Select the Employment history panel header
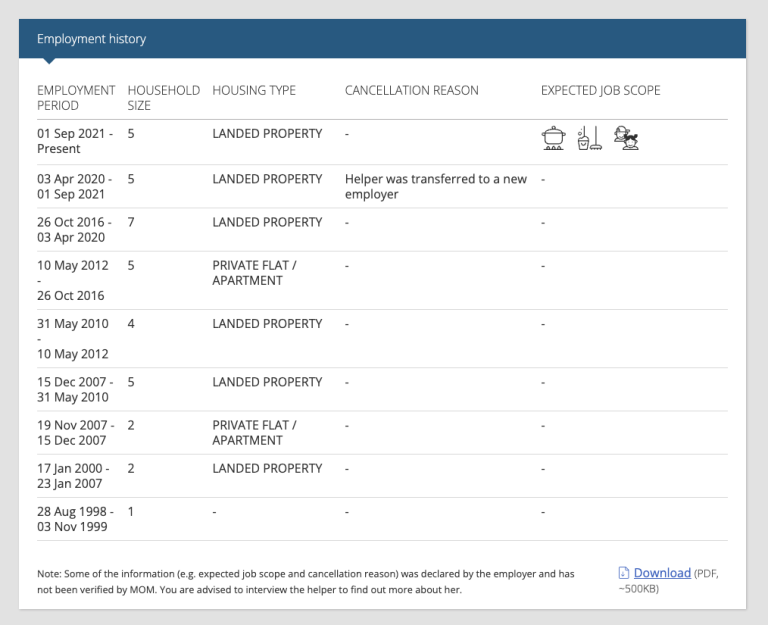 [382, 39]
